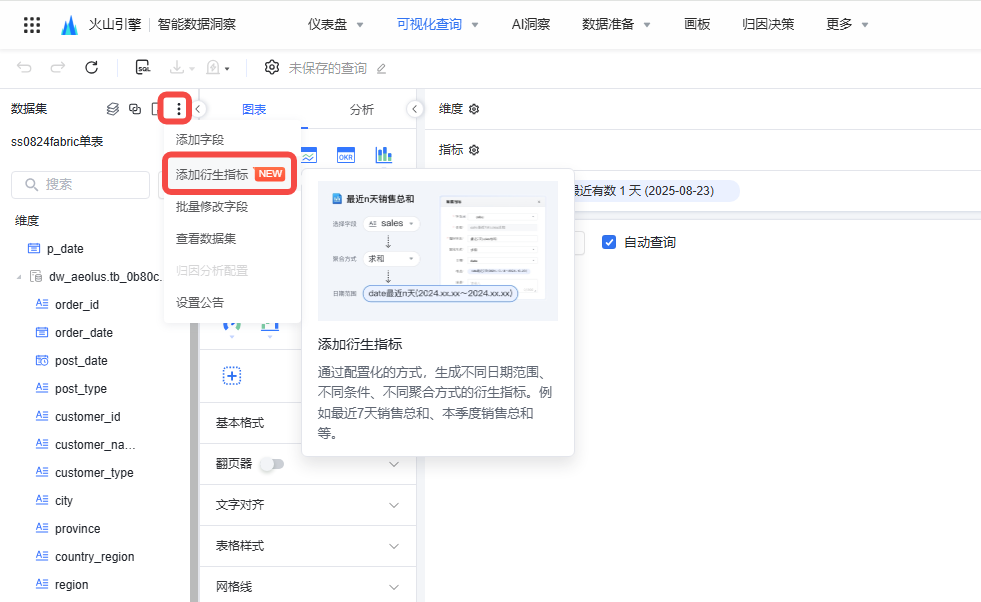Click the date-time icon beside post_date

click(x=42, y=360)
